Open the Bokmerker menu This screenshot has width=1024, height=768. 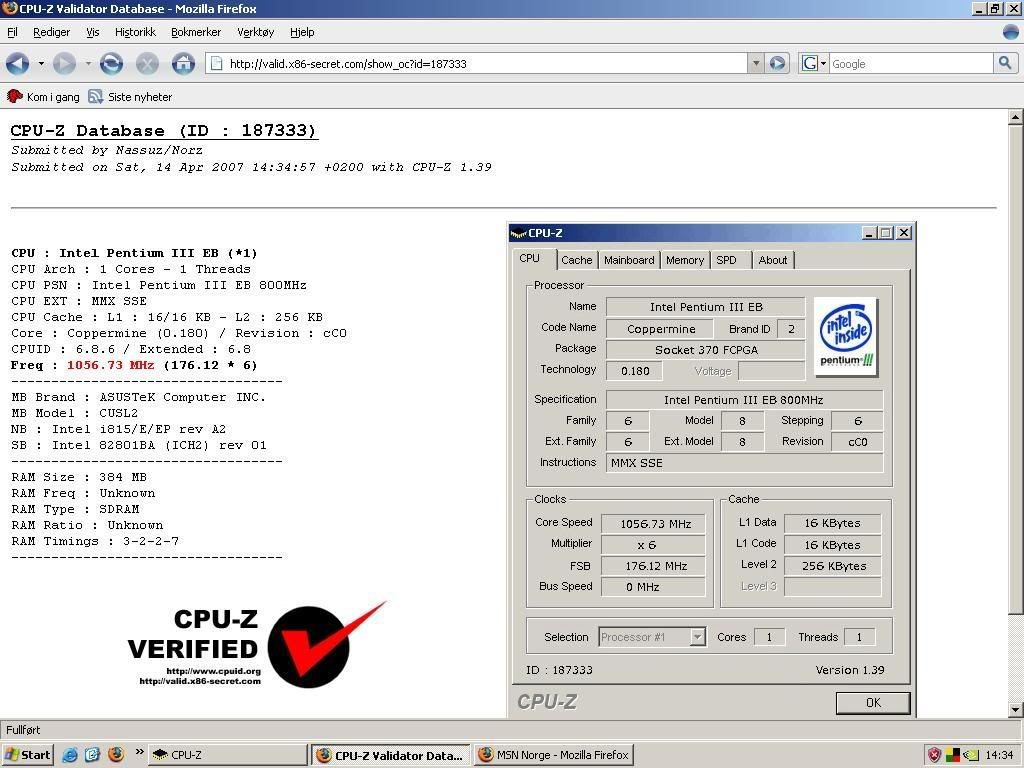pyautogui.click(x=196, y=32)
